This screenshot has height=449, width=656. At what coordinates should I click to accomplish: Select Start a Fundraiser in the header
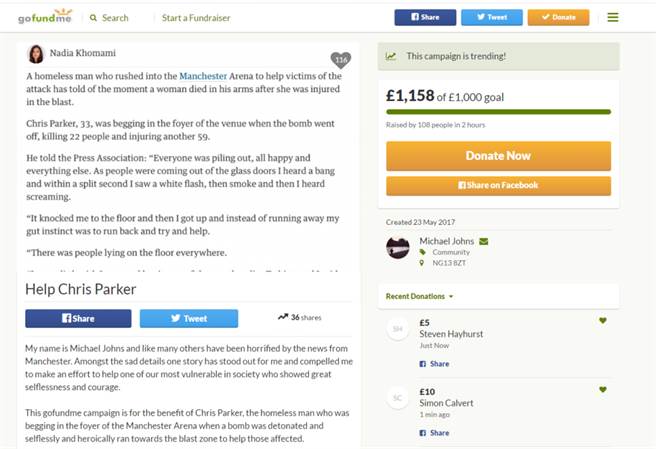pos(196,17)
